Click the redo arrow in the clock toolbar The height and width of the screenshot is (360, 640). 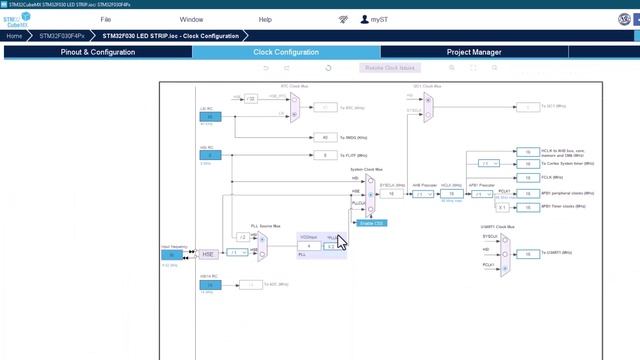click(287, 68)
